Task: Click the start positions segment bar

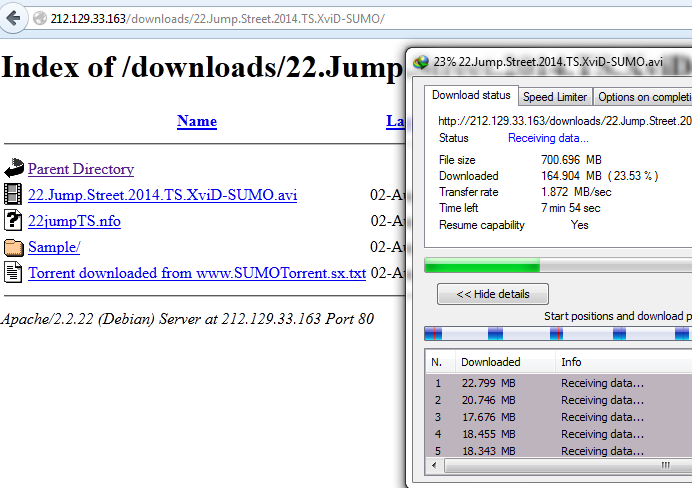Action: (558, 334)
